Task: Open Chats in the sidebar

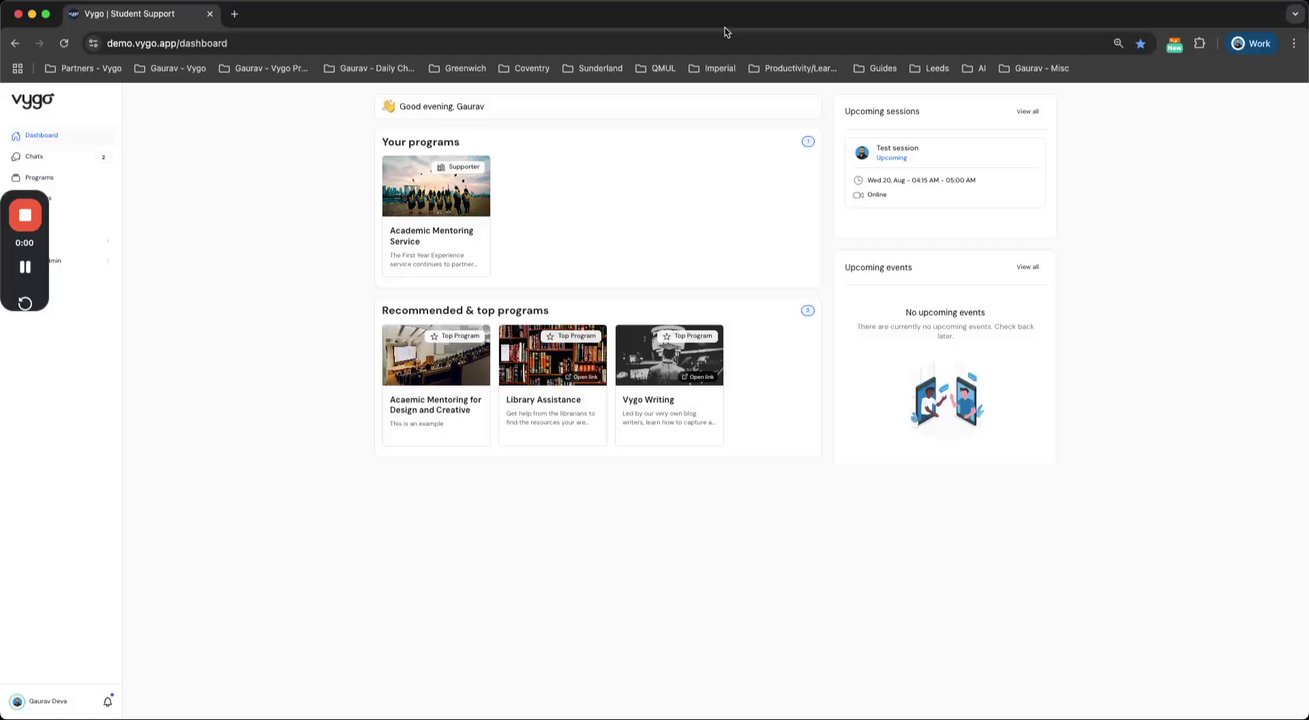Action: 34,156
